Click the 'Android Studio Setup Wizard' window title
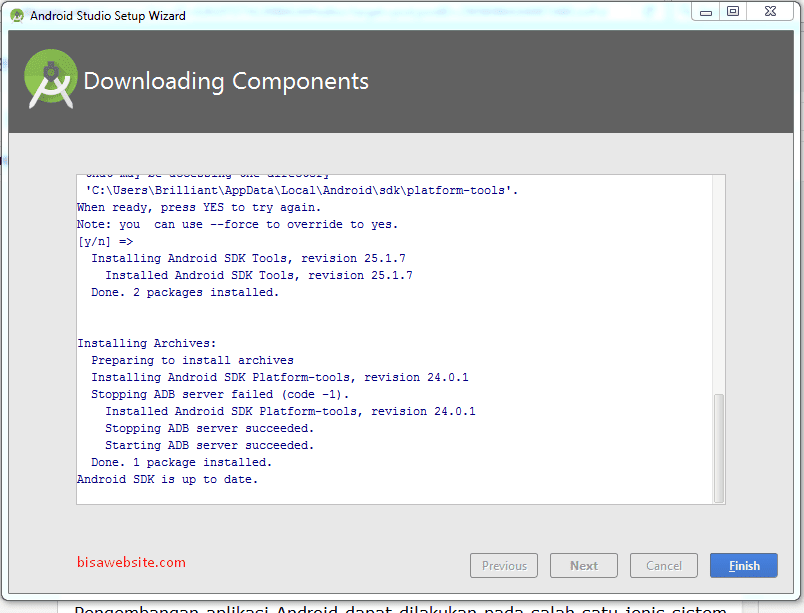This screenshot has height=613, width=804. tap(108, 16)
